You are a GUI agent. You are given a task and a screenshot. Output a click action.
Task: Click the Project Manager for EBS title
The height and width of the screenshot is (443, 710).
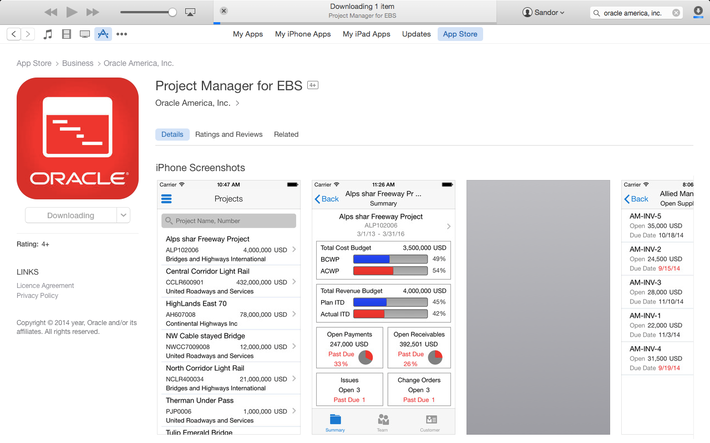pos(229,86)
